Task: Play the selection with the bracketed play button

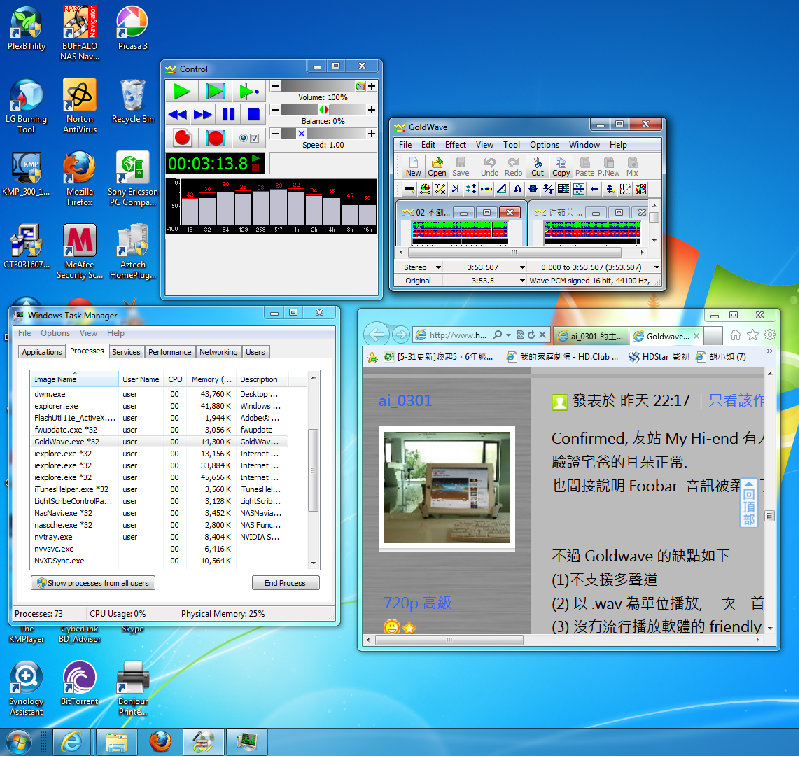Action: point(215,91)
